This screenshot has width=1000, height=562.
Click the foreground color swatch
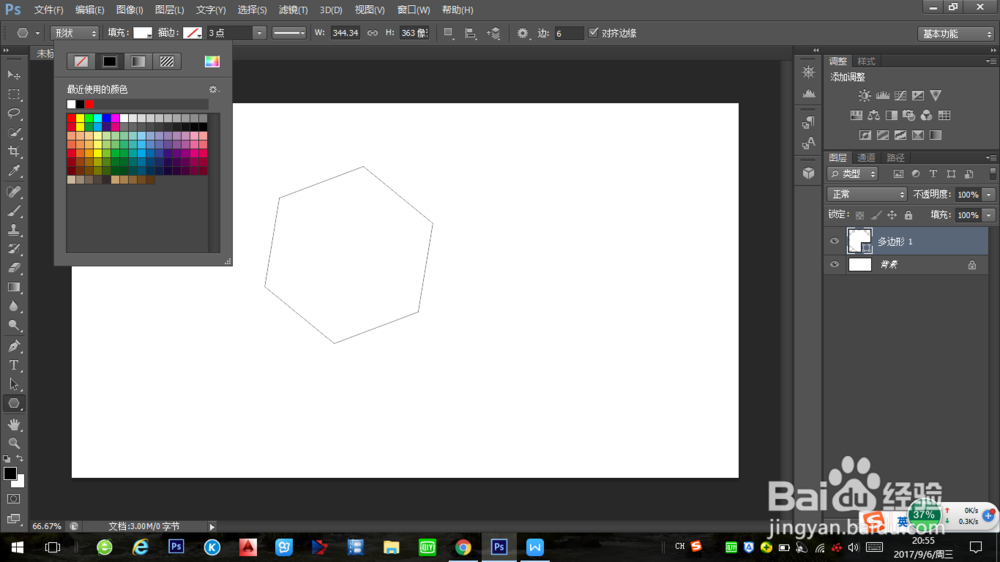point(10,474)
